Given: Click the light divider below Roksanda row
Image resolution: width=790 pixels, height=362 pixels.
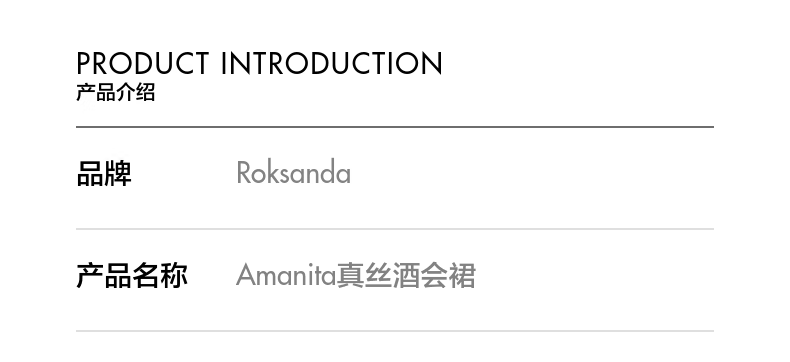Looking at the screenshot, I should [395, 229].
